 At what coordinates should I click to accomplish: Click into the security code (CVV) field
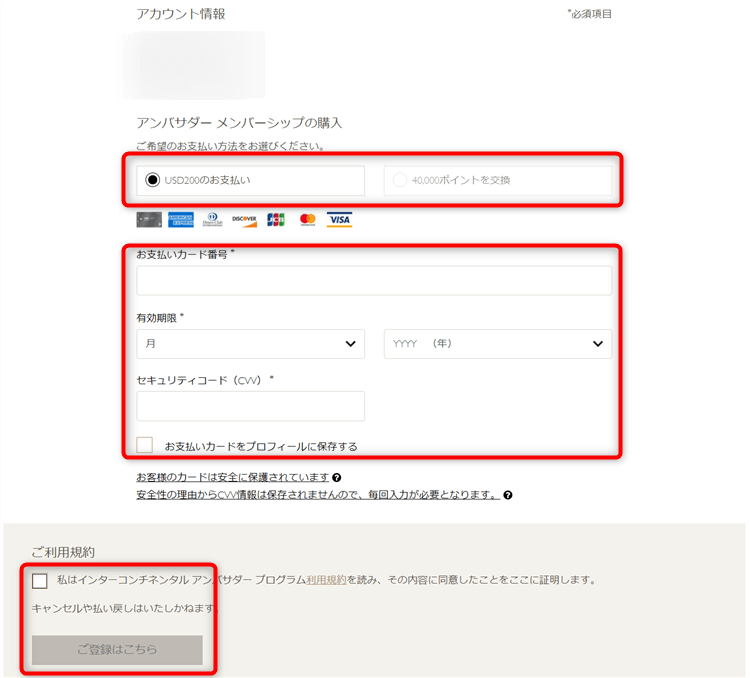pyautogui.click(x=250, y=406)
